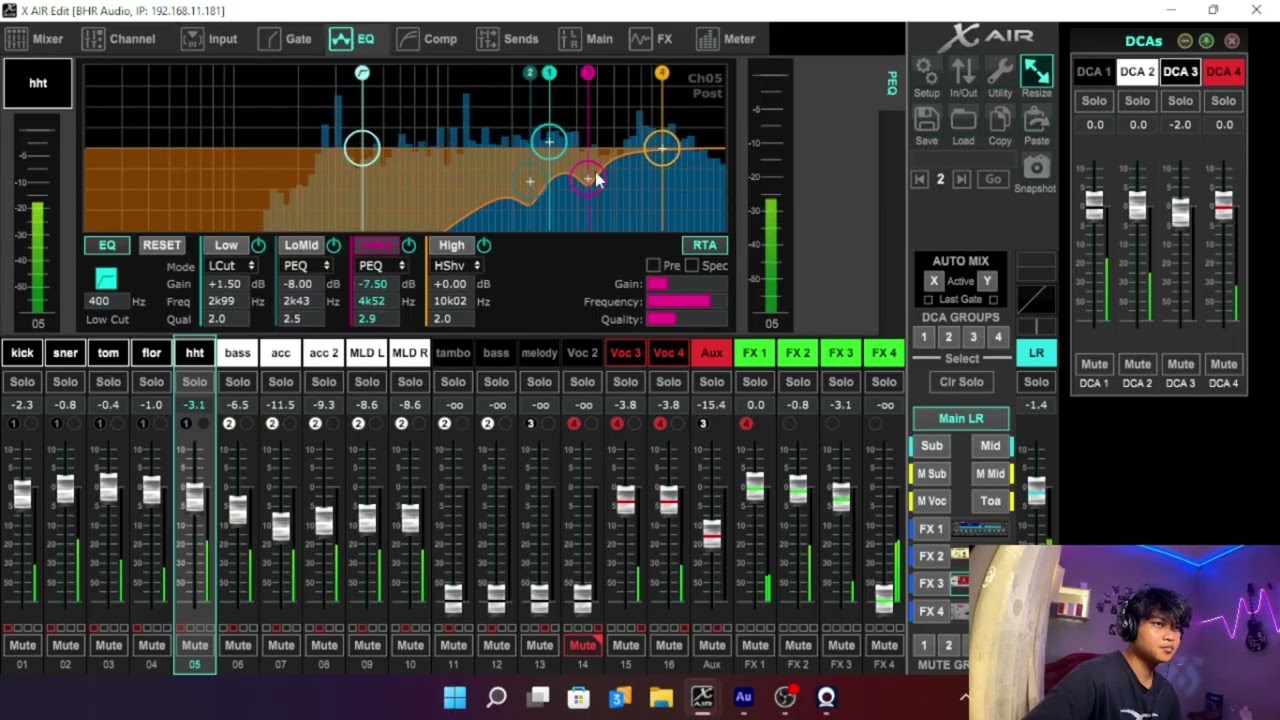Select DCA group 3 button

tap(973, 338)
